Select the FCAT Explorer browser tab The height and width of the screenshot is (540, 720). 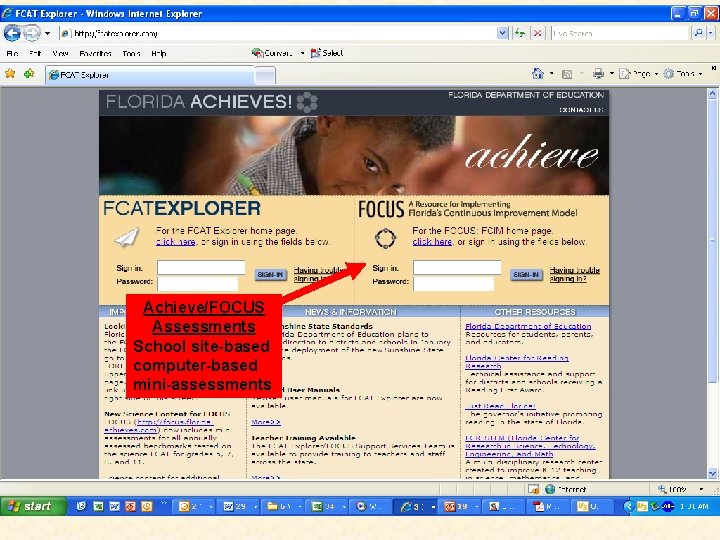tap(151, 75)
